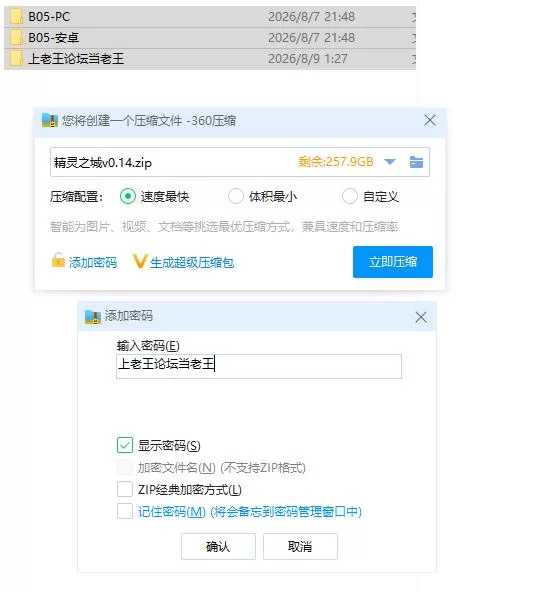558x592 pixels.
Task: Click the browse folder icon in filename field
Action: pos(416,162)
